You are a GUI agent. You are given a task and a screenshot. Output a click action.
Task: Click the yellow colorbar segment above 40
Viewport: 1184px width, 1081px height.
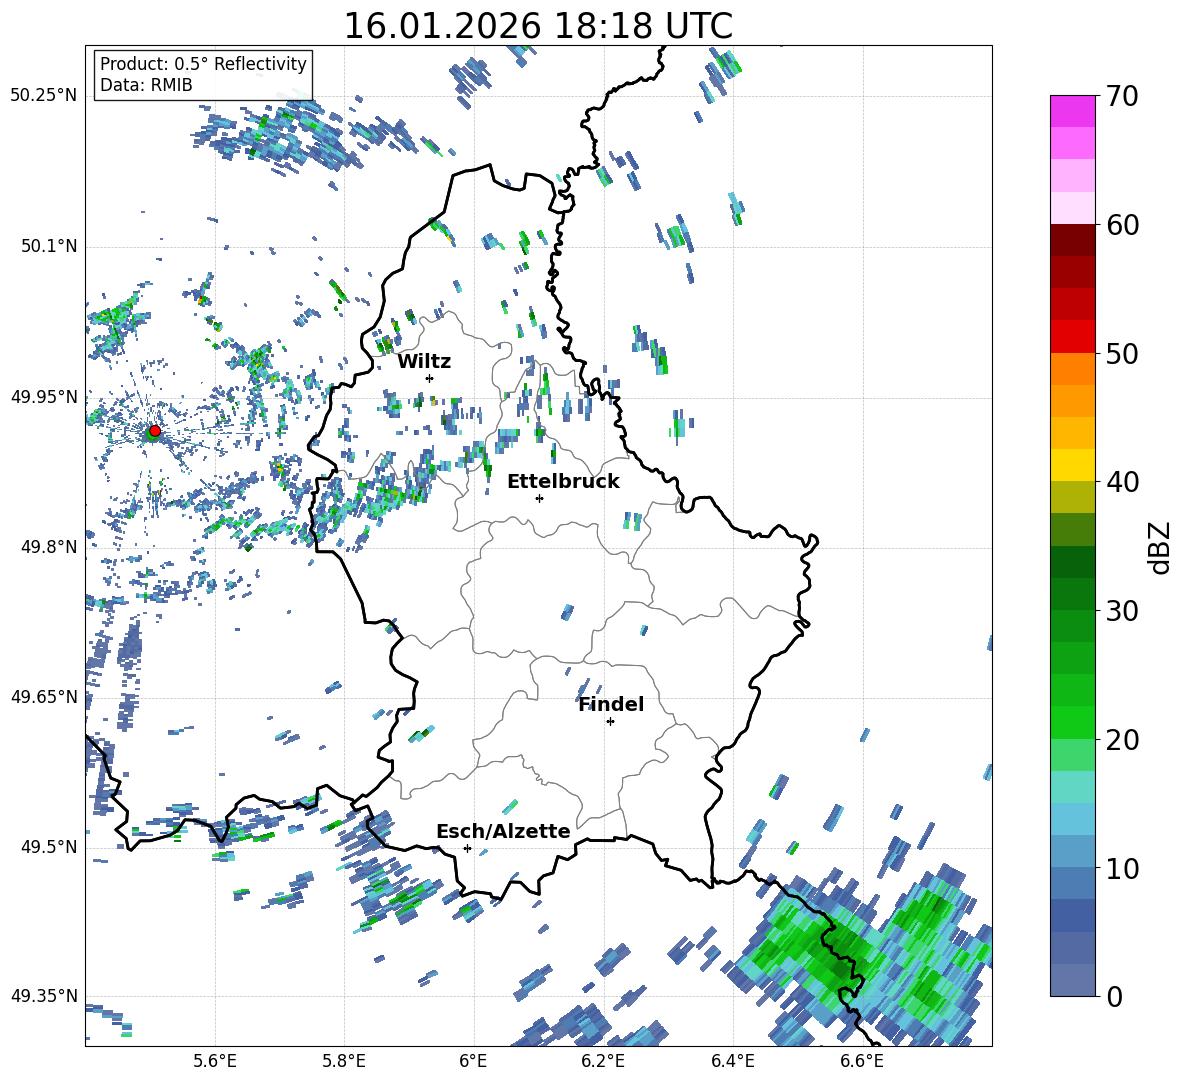[x=1072, y=465]
